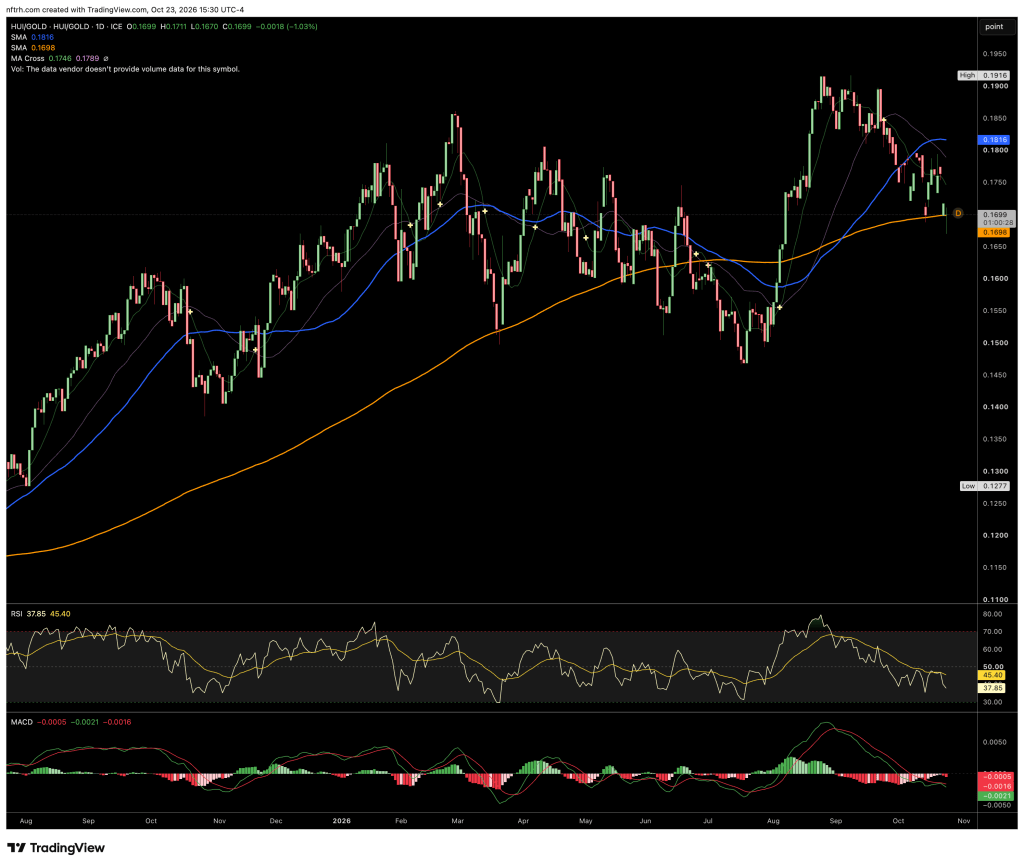Select the HUI/GOLD 1D ICE symbol legend
This screenshot has width=1024, height=866.
click(x=164, y=27)
